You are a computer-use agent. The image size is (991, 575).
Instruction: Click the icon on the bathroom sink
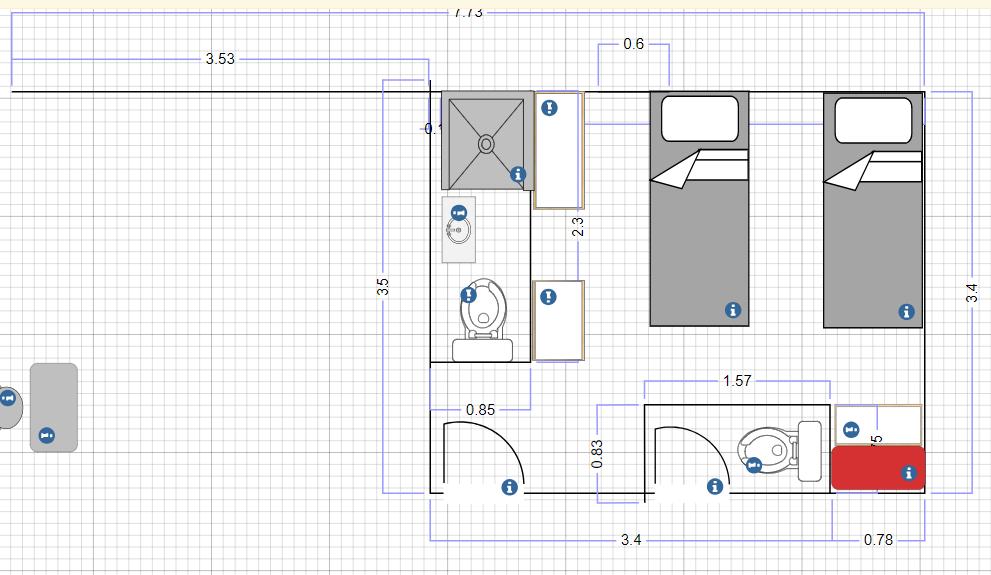point(459,213)
